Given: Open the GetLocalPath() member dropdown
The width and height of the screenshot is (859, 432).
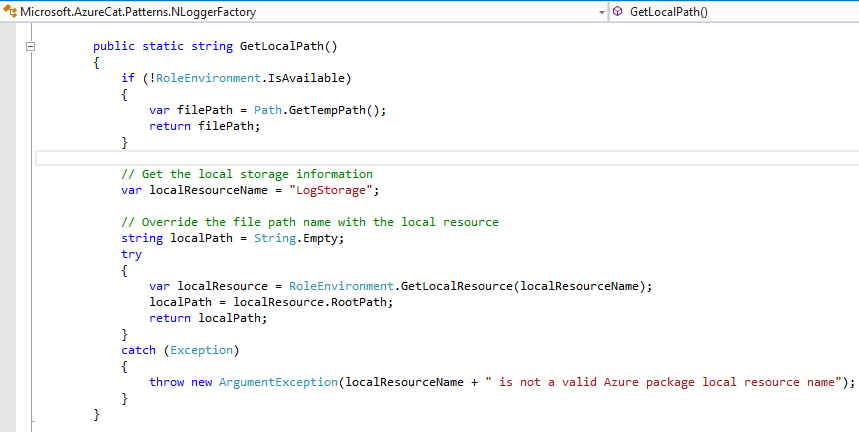Looking at the screenshot, I should (x=734, y=11).
